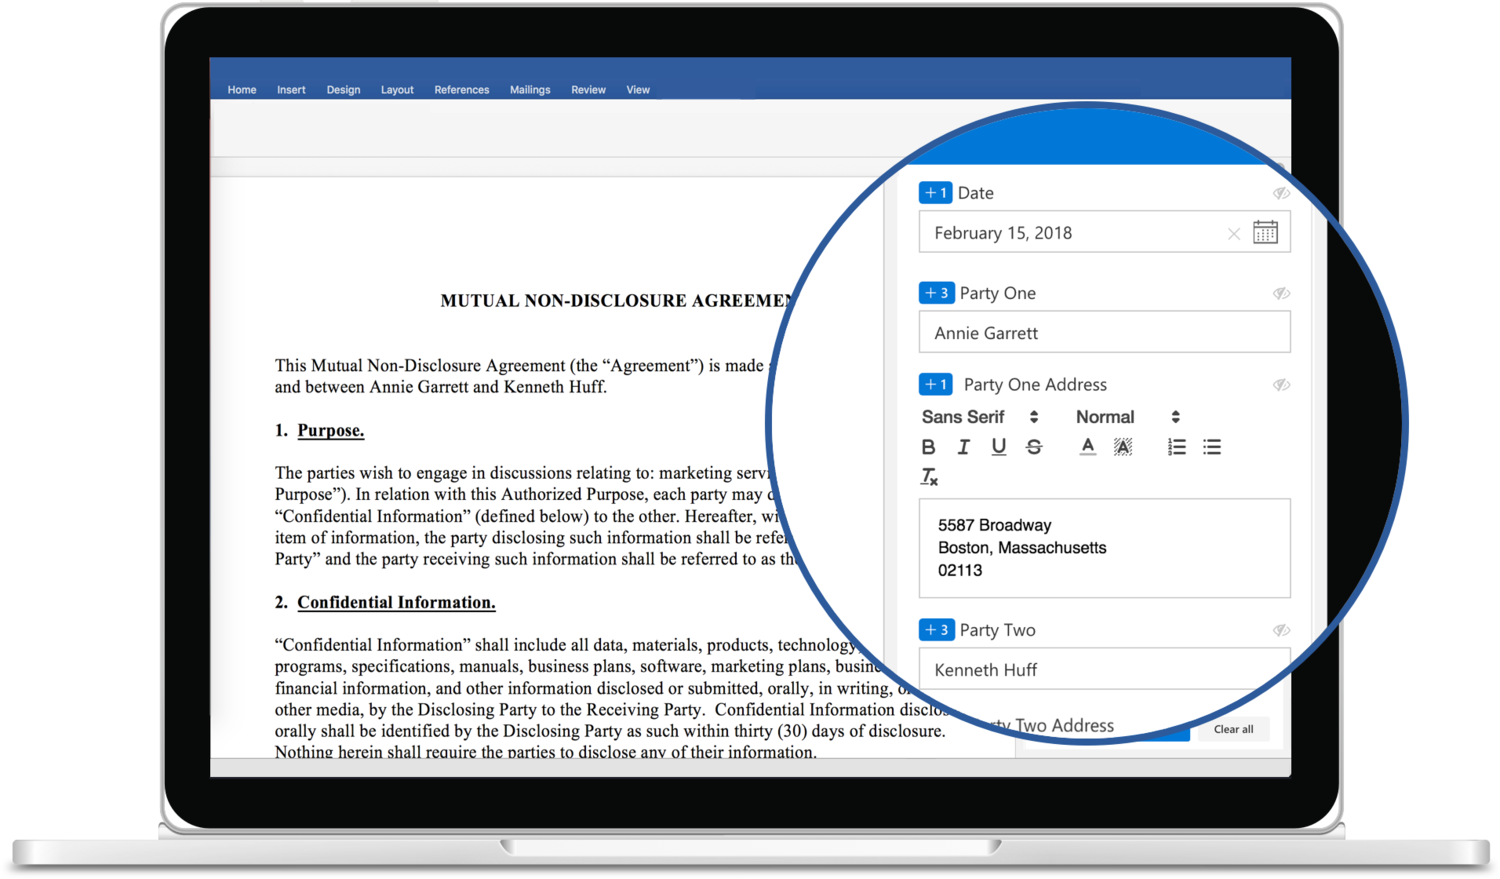Toggle underline formatting in address editor
This screenshot has height=879, width=1500.
coord(998,447)
